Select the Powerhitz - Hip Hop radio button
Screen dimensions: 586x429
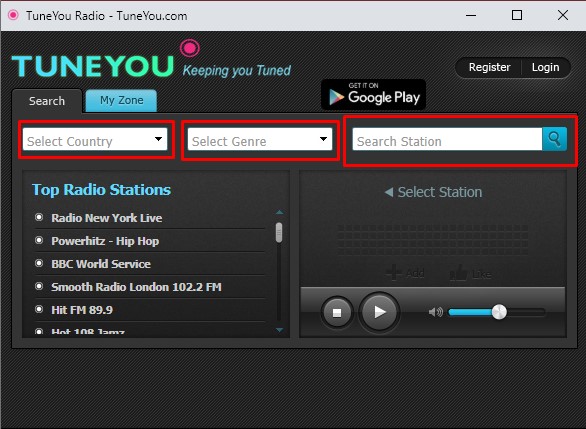(39, 240)
